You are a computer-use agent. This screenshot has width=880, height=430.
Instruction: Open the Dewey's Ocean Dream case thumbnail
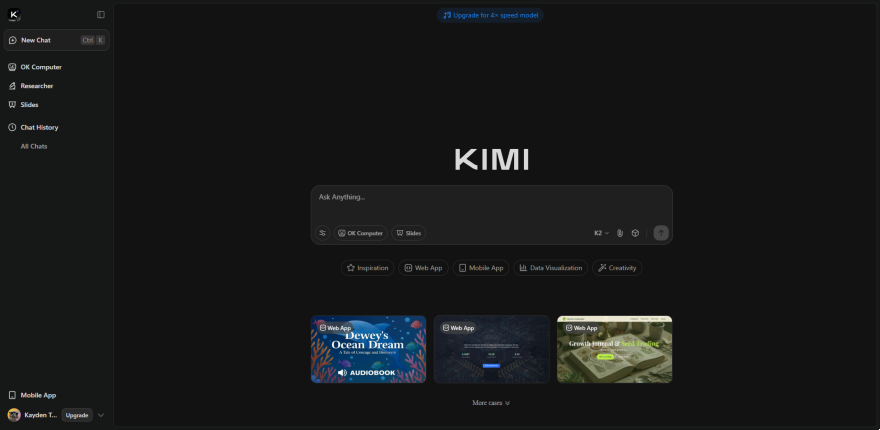click(369, 349)
